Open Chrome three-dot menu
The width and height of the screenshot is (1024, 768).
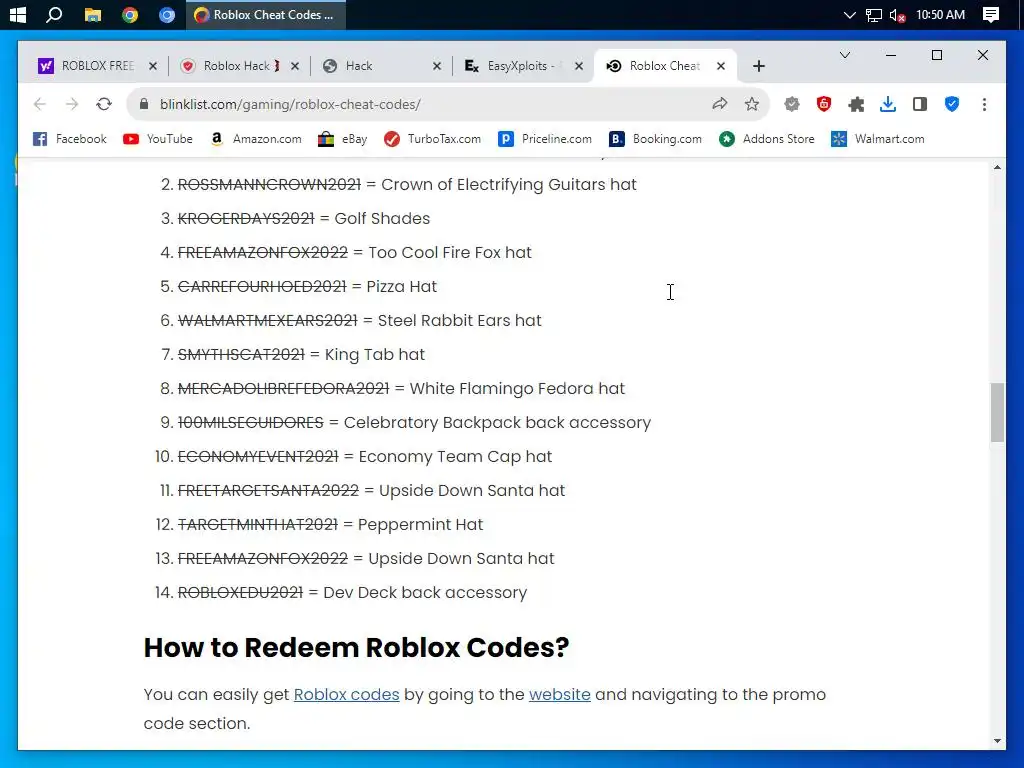[x=984, y=104]
